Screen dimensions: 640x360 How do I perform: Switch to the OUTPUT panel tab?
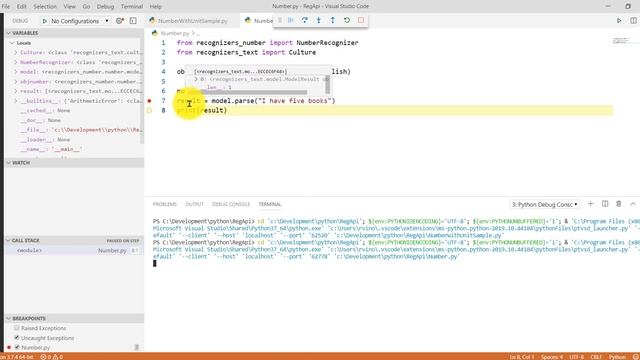pyautogui.click(x=194, y=204)
